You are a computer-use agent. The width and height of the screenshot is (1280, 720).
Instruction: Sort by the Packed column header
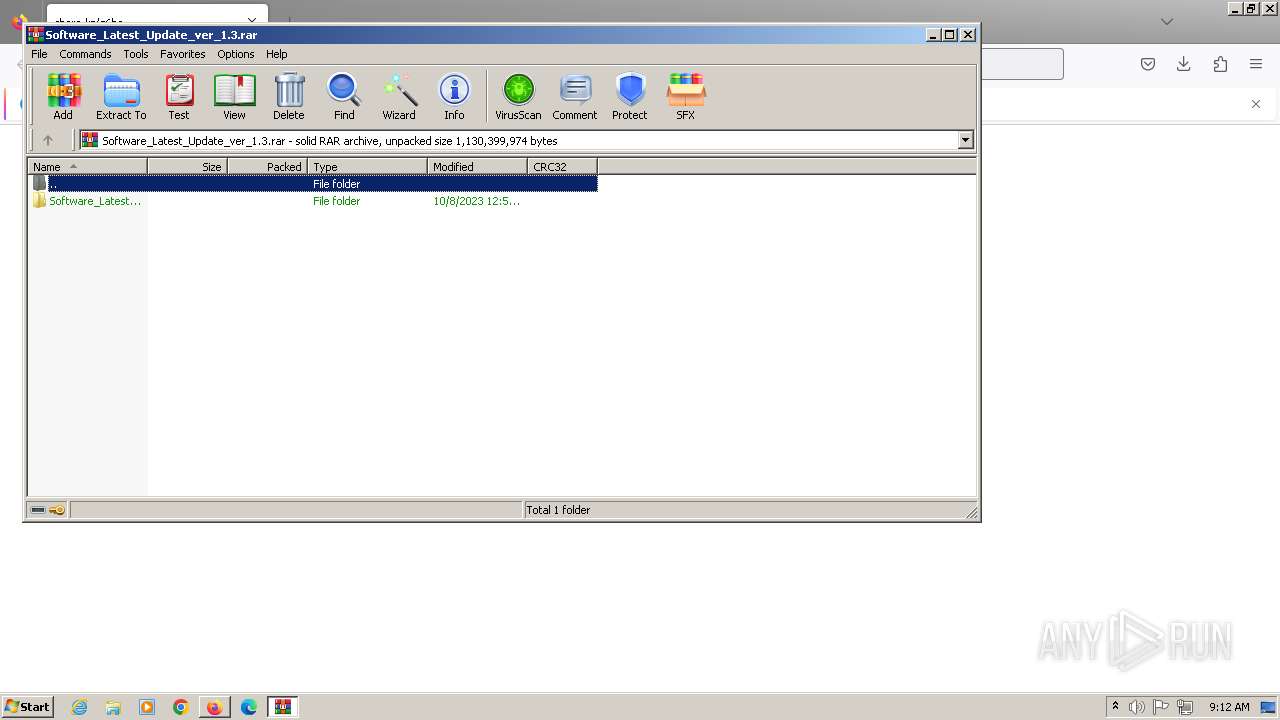pos(267,167)
